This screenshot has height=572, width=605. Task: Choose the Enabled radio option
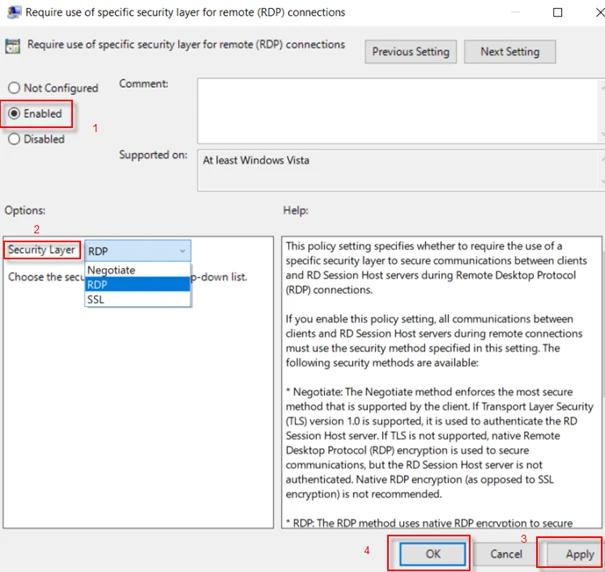(x=15, y=114)
